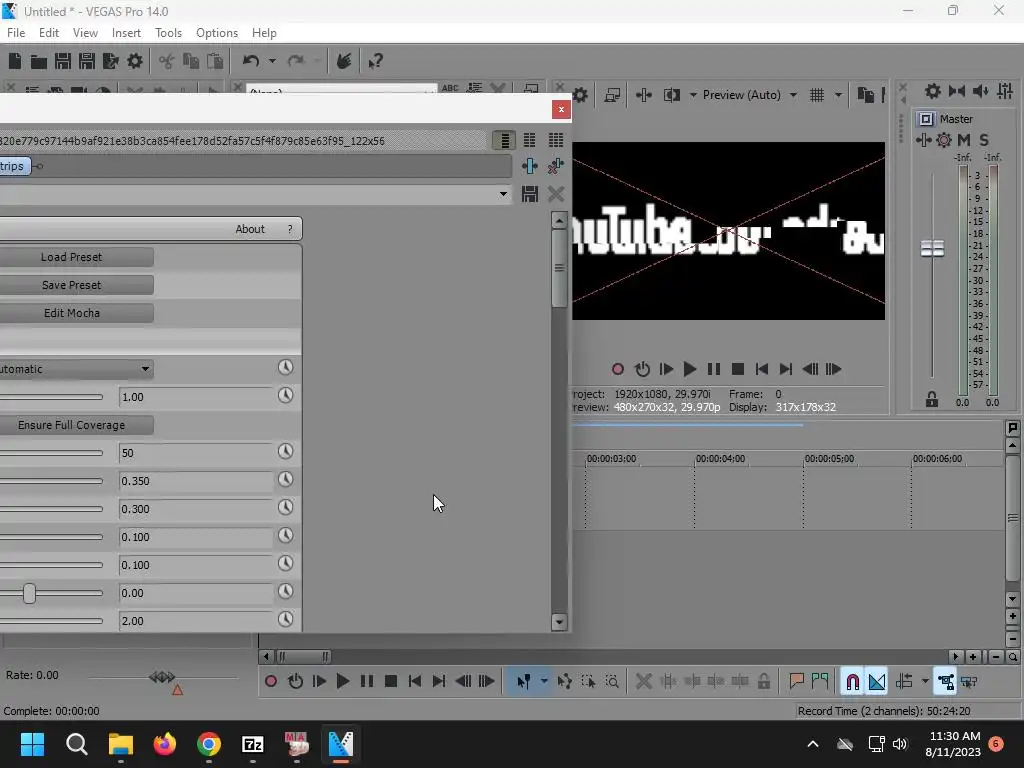Toggle animation clock next to the 50 value
The height and width of the screenshot is (768, 1024).
(x=285, y=451)
